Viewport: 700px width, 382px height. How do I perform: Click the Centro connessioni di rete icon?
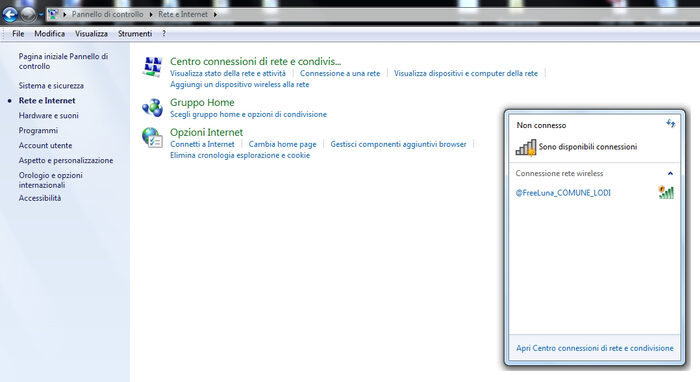(153, 67)
